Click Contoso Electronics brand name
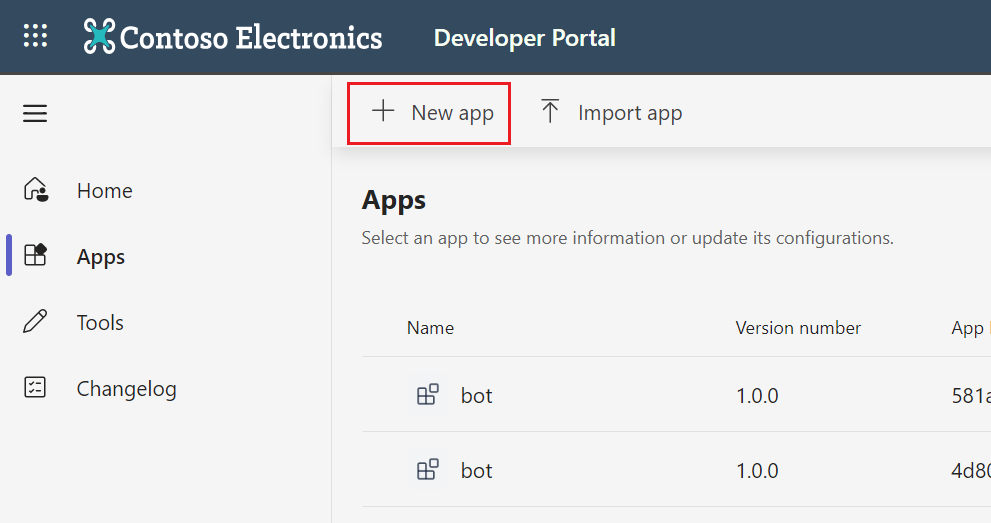991x523 pixels. (251, 37)
